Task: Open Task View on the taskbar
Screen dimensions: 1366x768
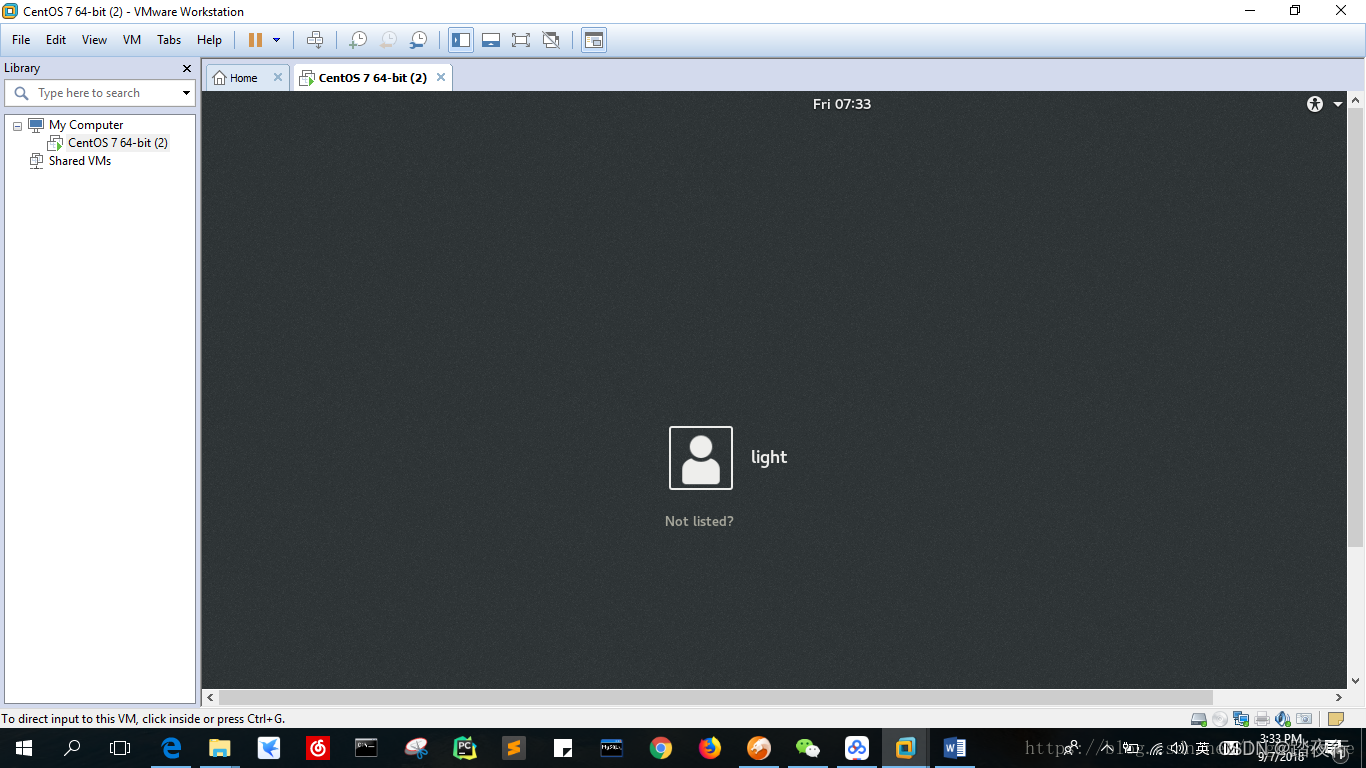Action: click(120, 748)
